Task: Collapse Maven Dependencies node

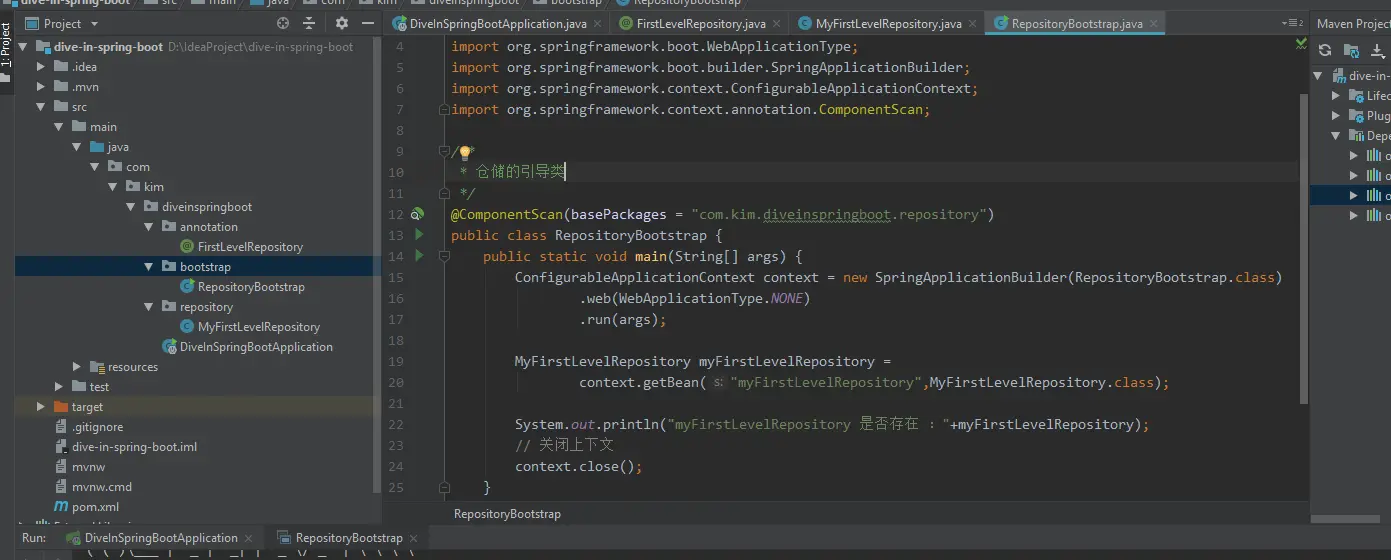Action: 1336,136
